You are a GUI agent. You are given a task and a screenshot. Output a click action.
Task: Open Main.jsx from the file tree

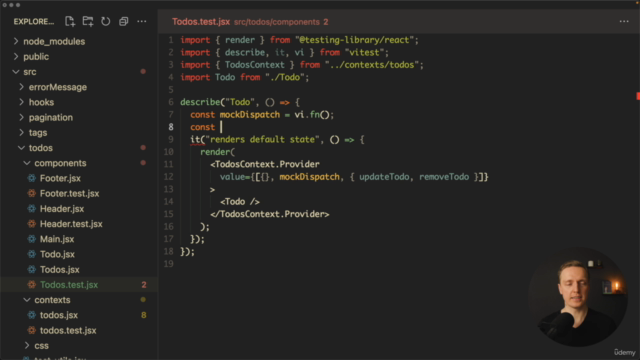click(x=57, y=239)
